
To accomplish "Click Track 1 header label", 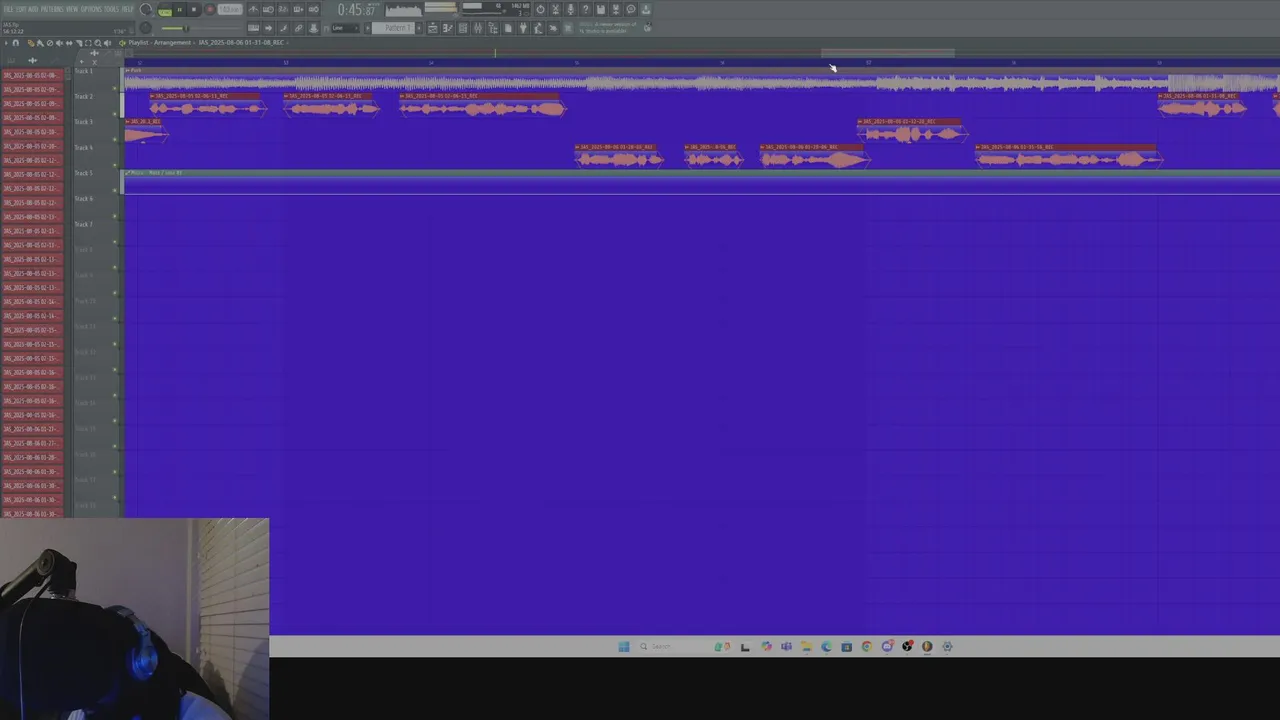I will click(84, 71).
